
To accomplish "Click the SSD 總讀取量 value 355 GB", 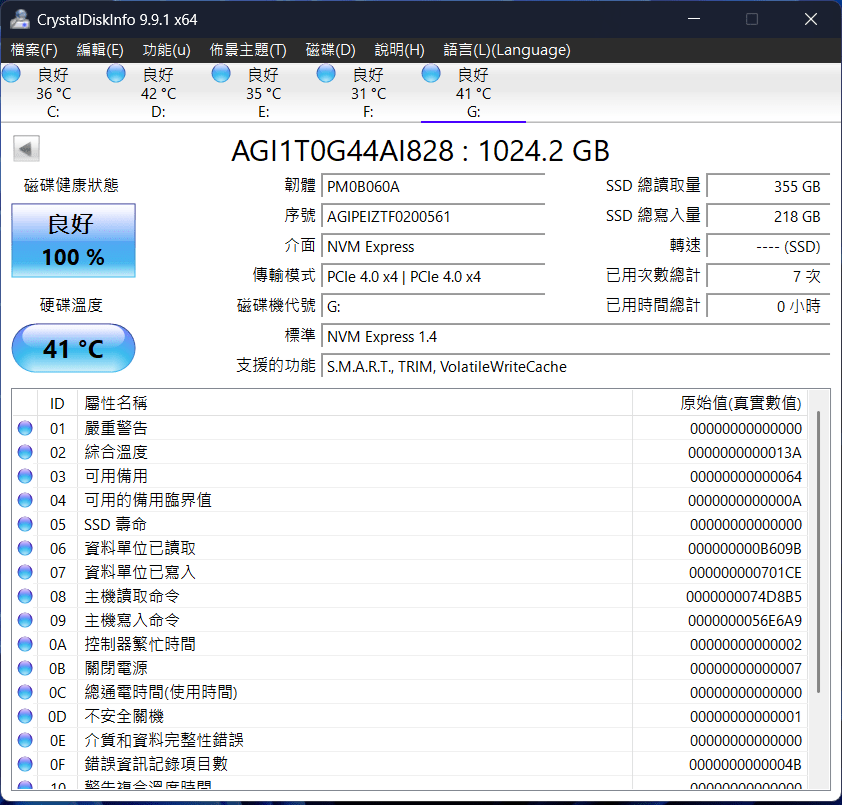I will (768, 187).
